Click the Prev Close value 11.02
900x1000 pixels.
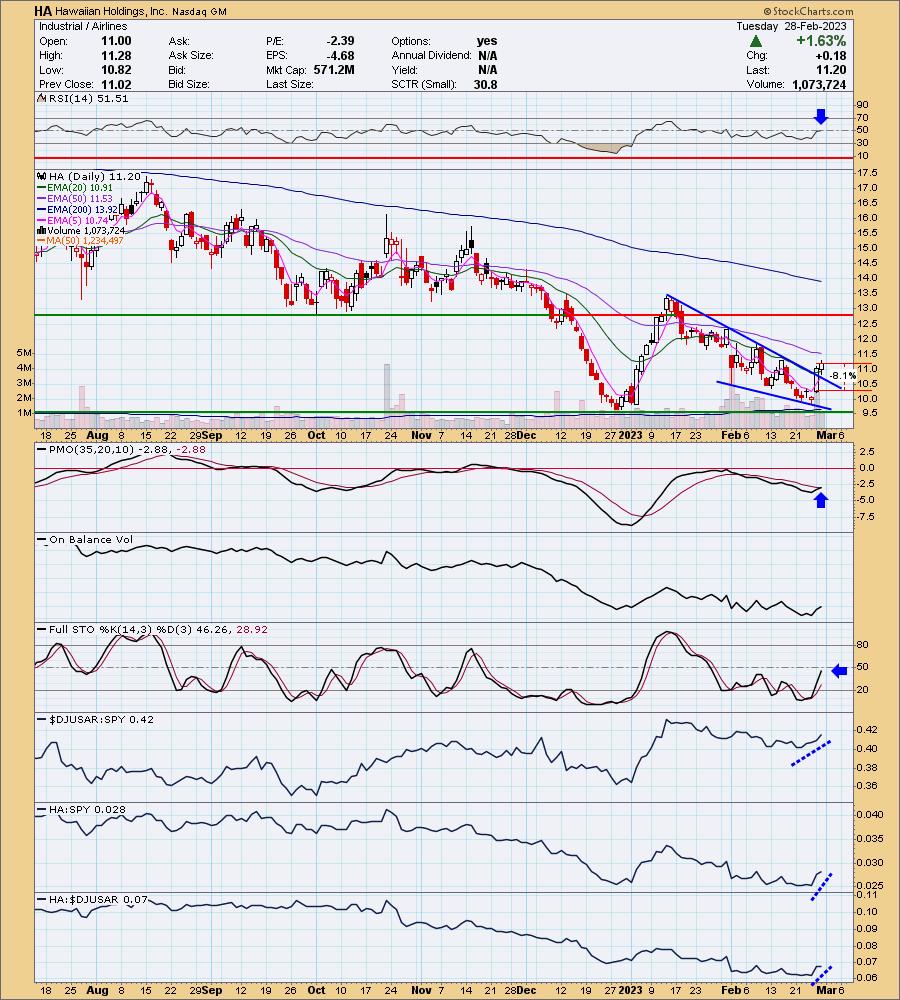(116, 84)
